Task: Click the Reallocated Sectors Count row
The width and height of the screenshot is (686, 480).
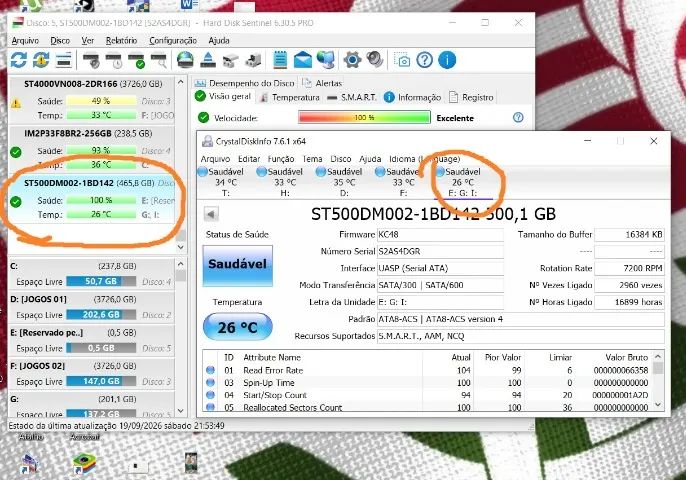Action: (x=427, y=407)
